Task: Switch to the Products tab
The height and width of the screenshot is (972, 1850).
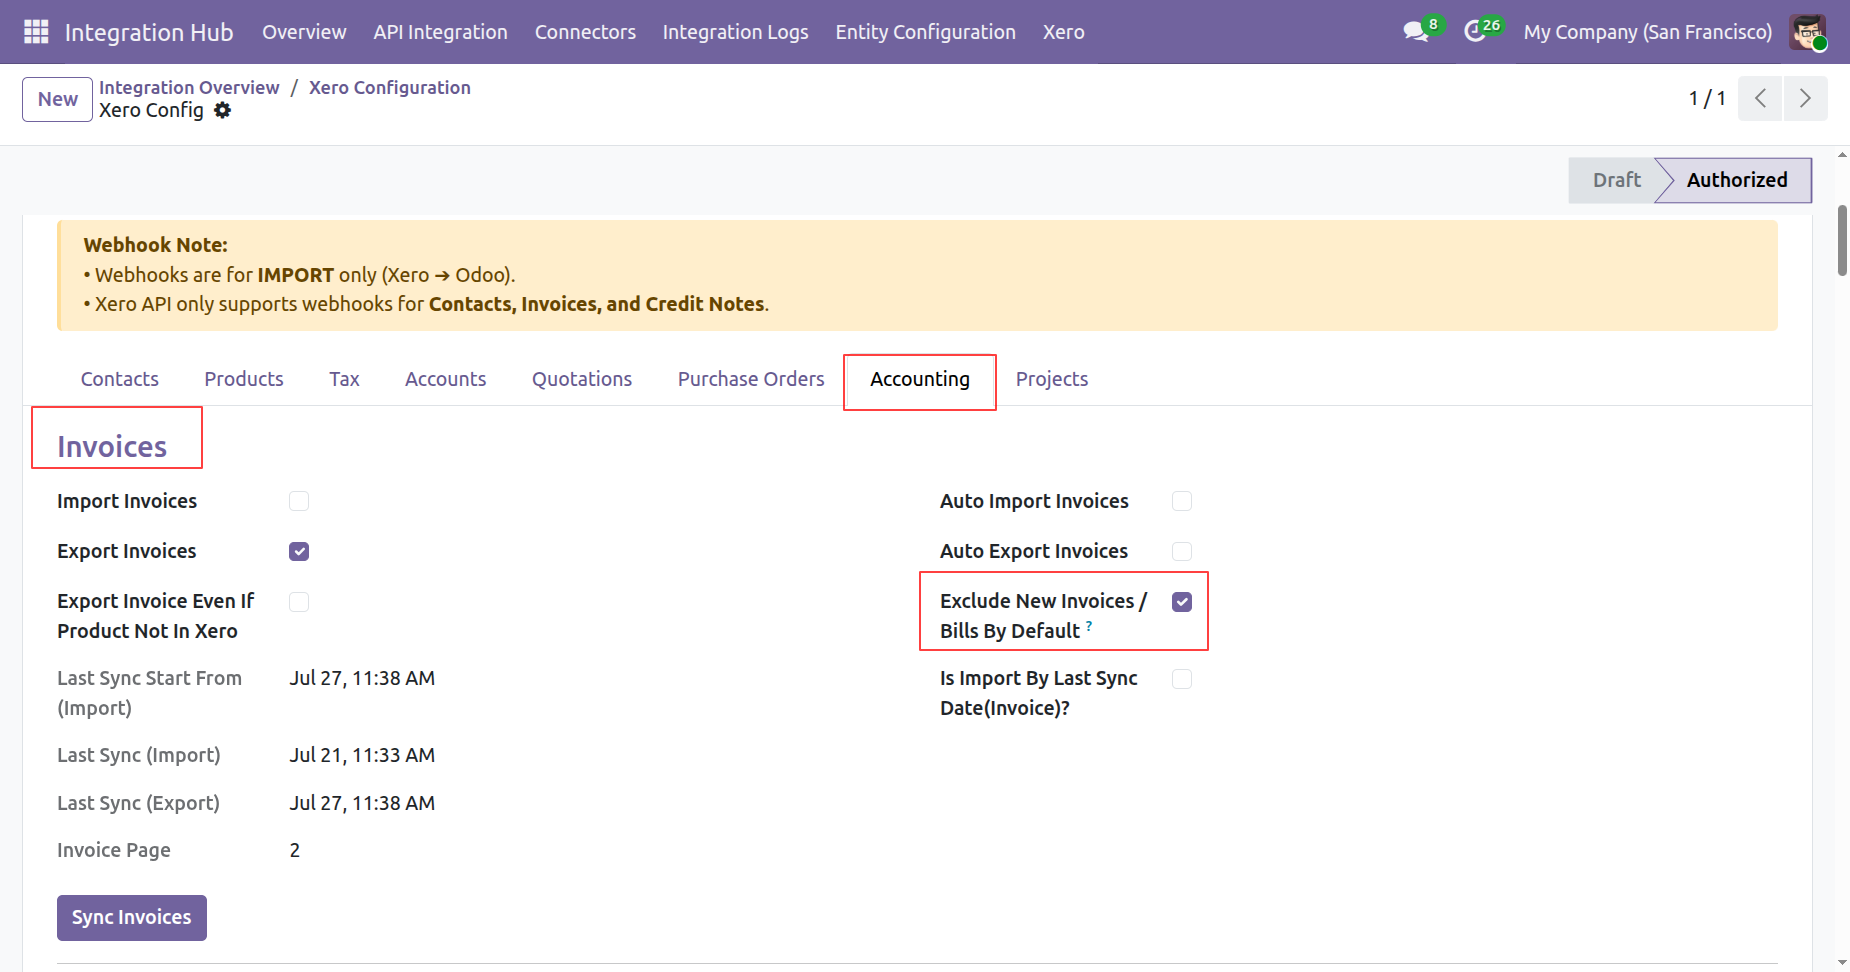Action: pyautogui.click(x=244, y=379)
